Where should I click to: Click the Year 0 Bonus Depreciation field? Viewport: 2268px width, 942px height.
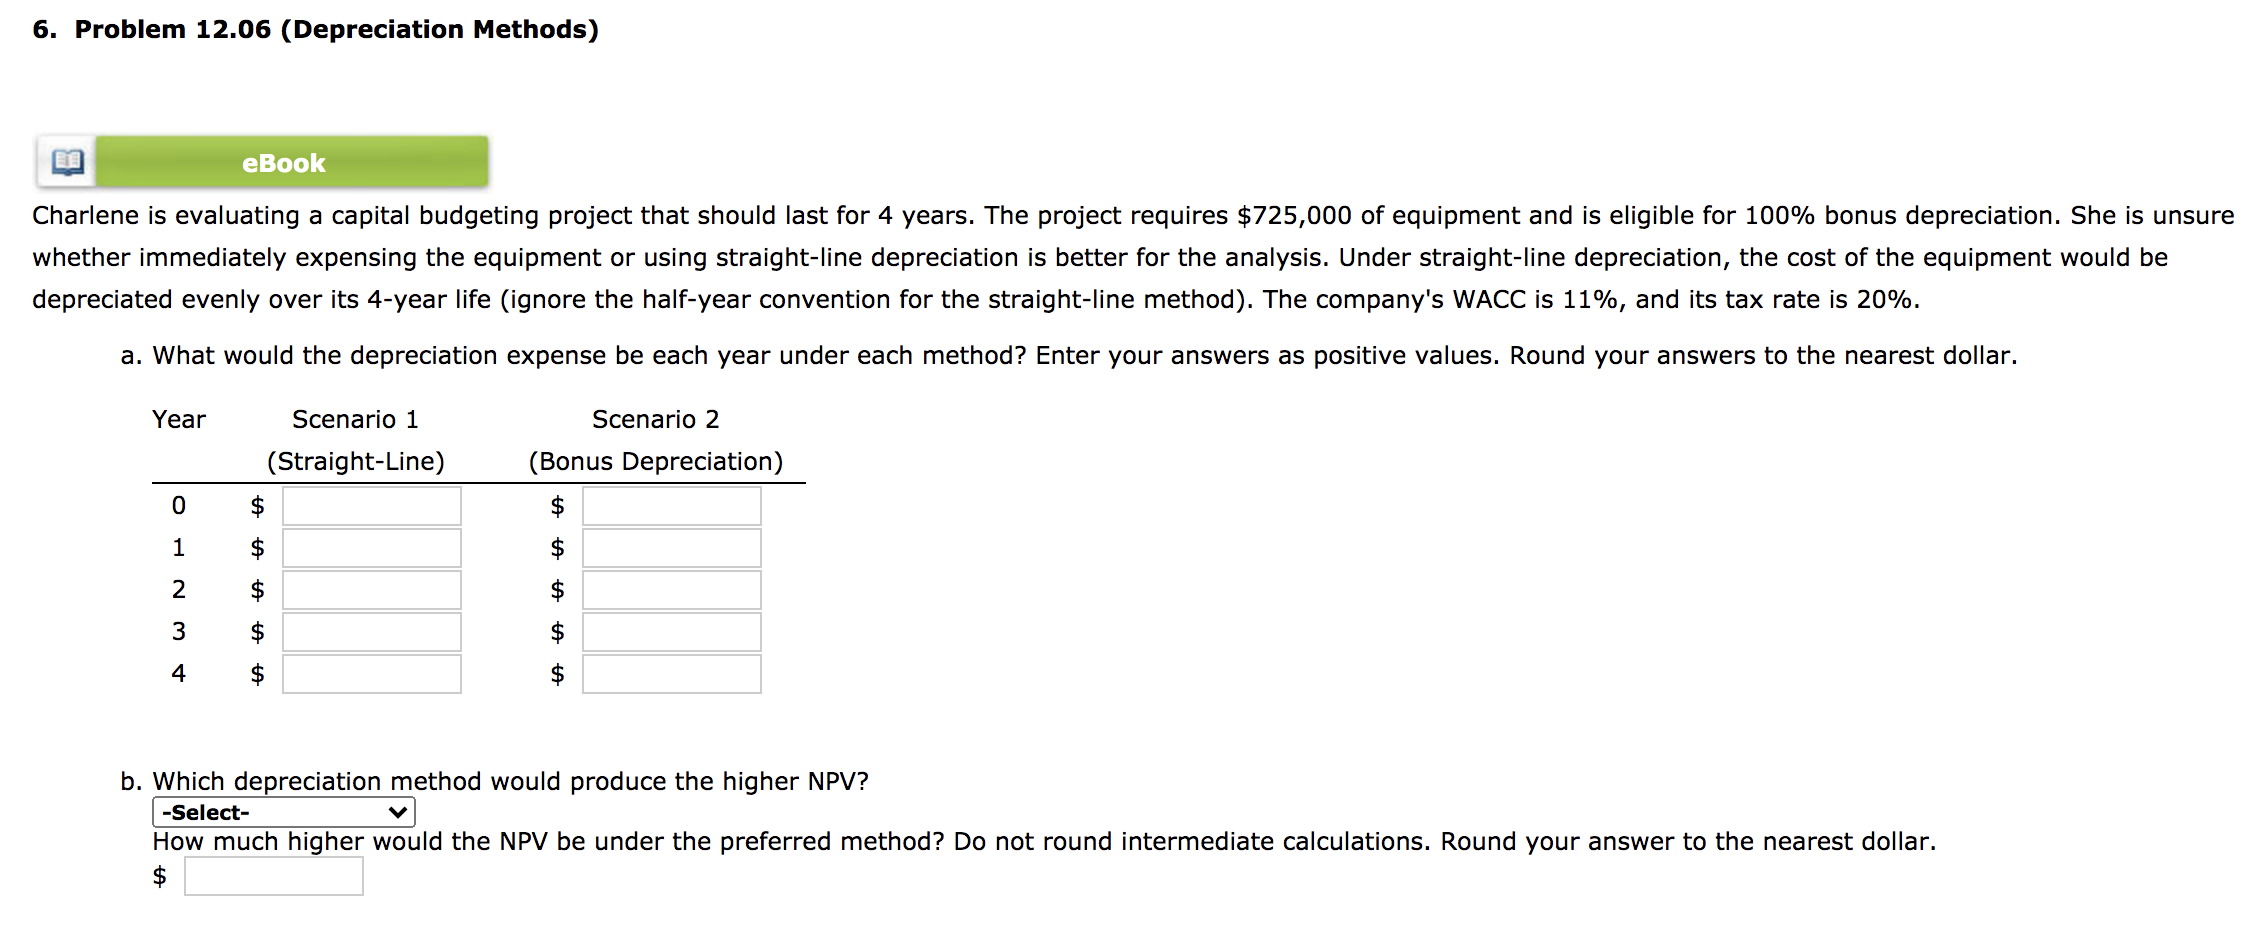(670, 506)
